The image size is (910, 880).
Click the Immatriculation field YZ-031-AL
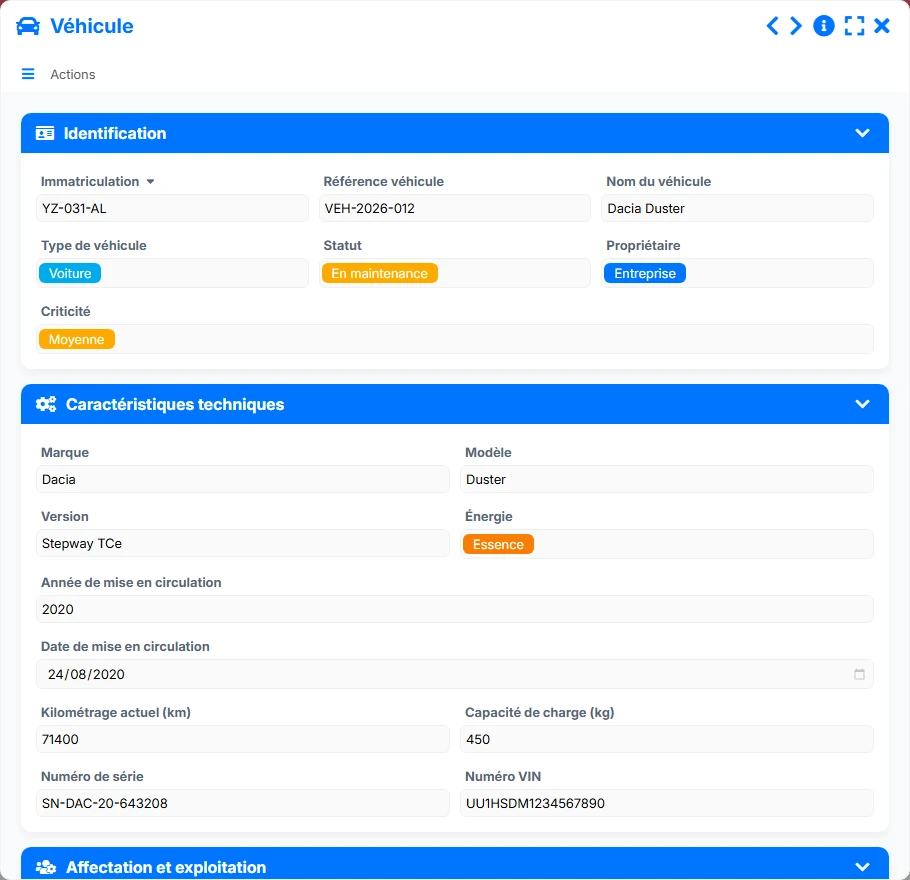172,208
